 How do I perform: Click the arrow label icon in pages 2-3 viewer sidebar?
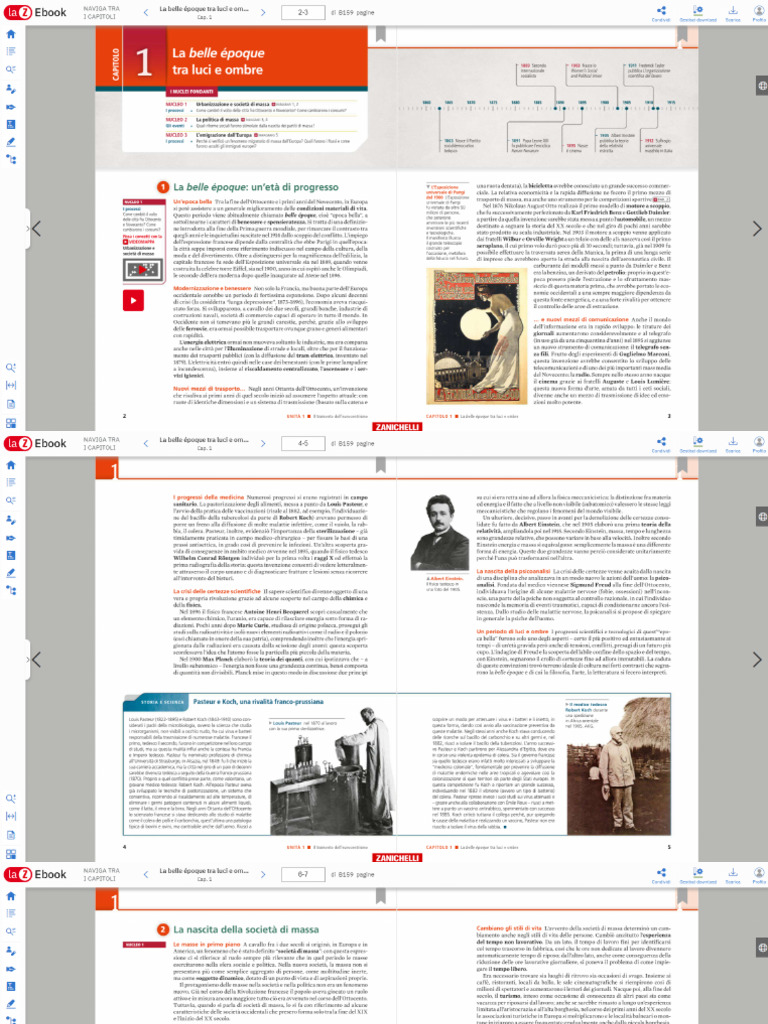[x=10, y=106]
